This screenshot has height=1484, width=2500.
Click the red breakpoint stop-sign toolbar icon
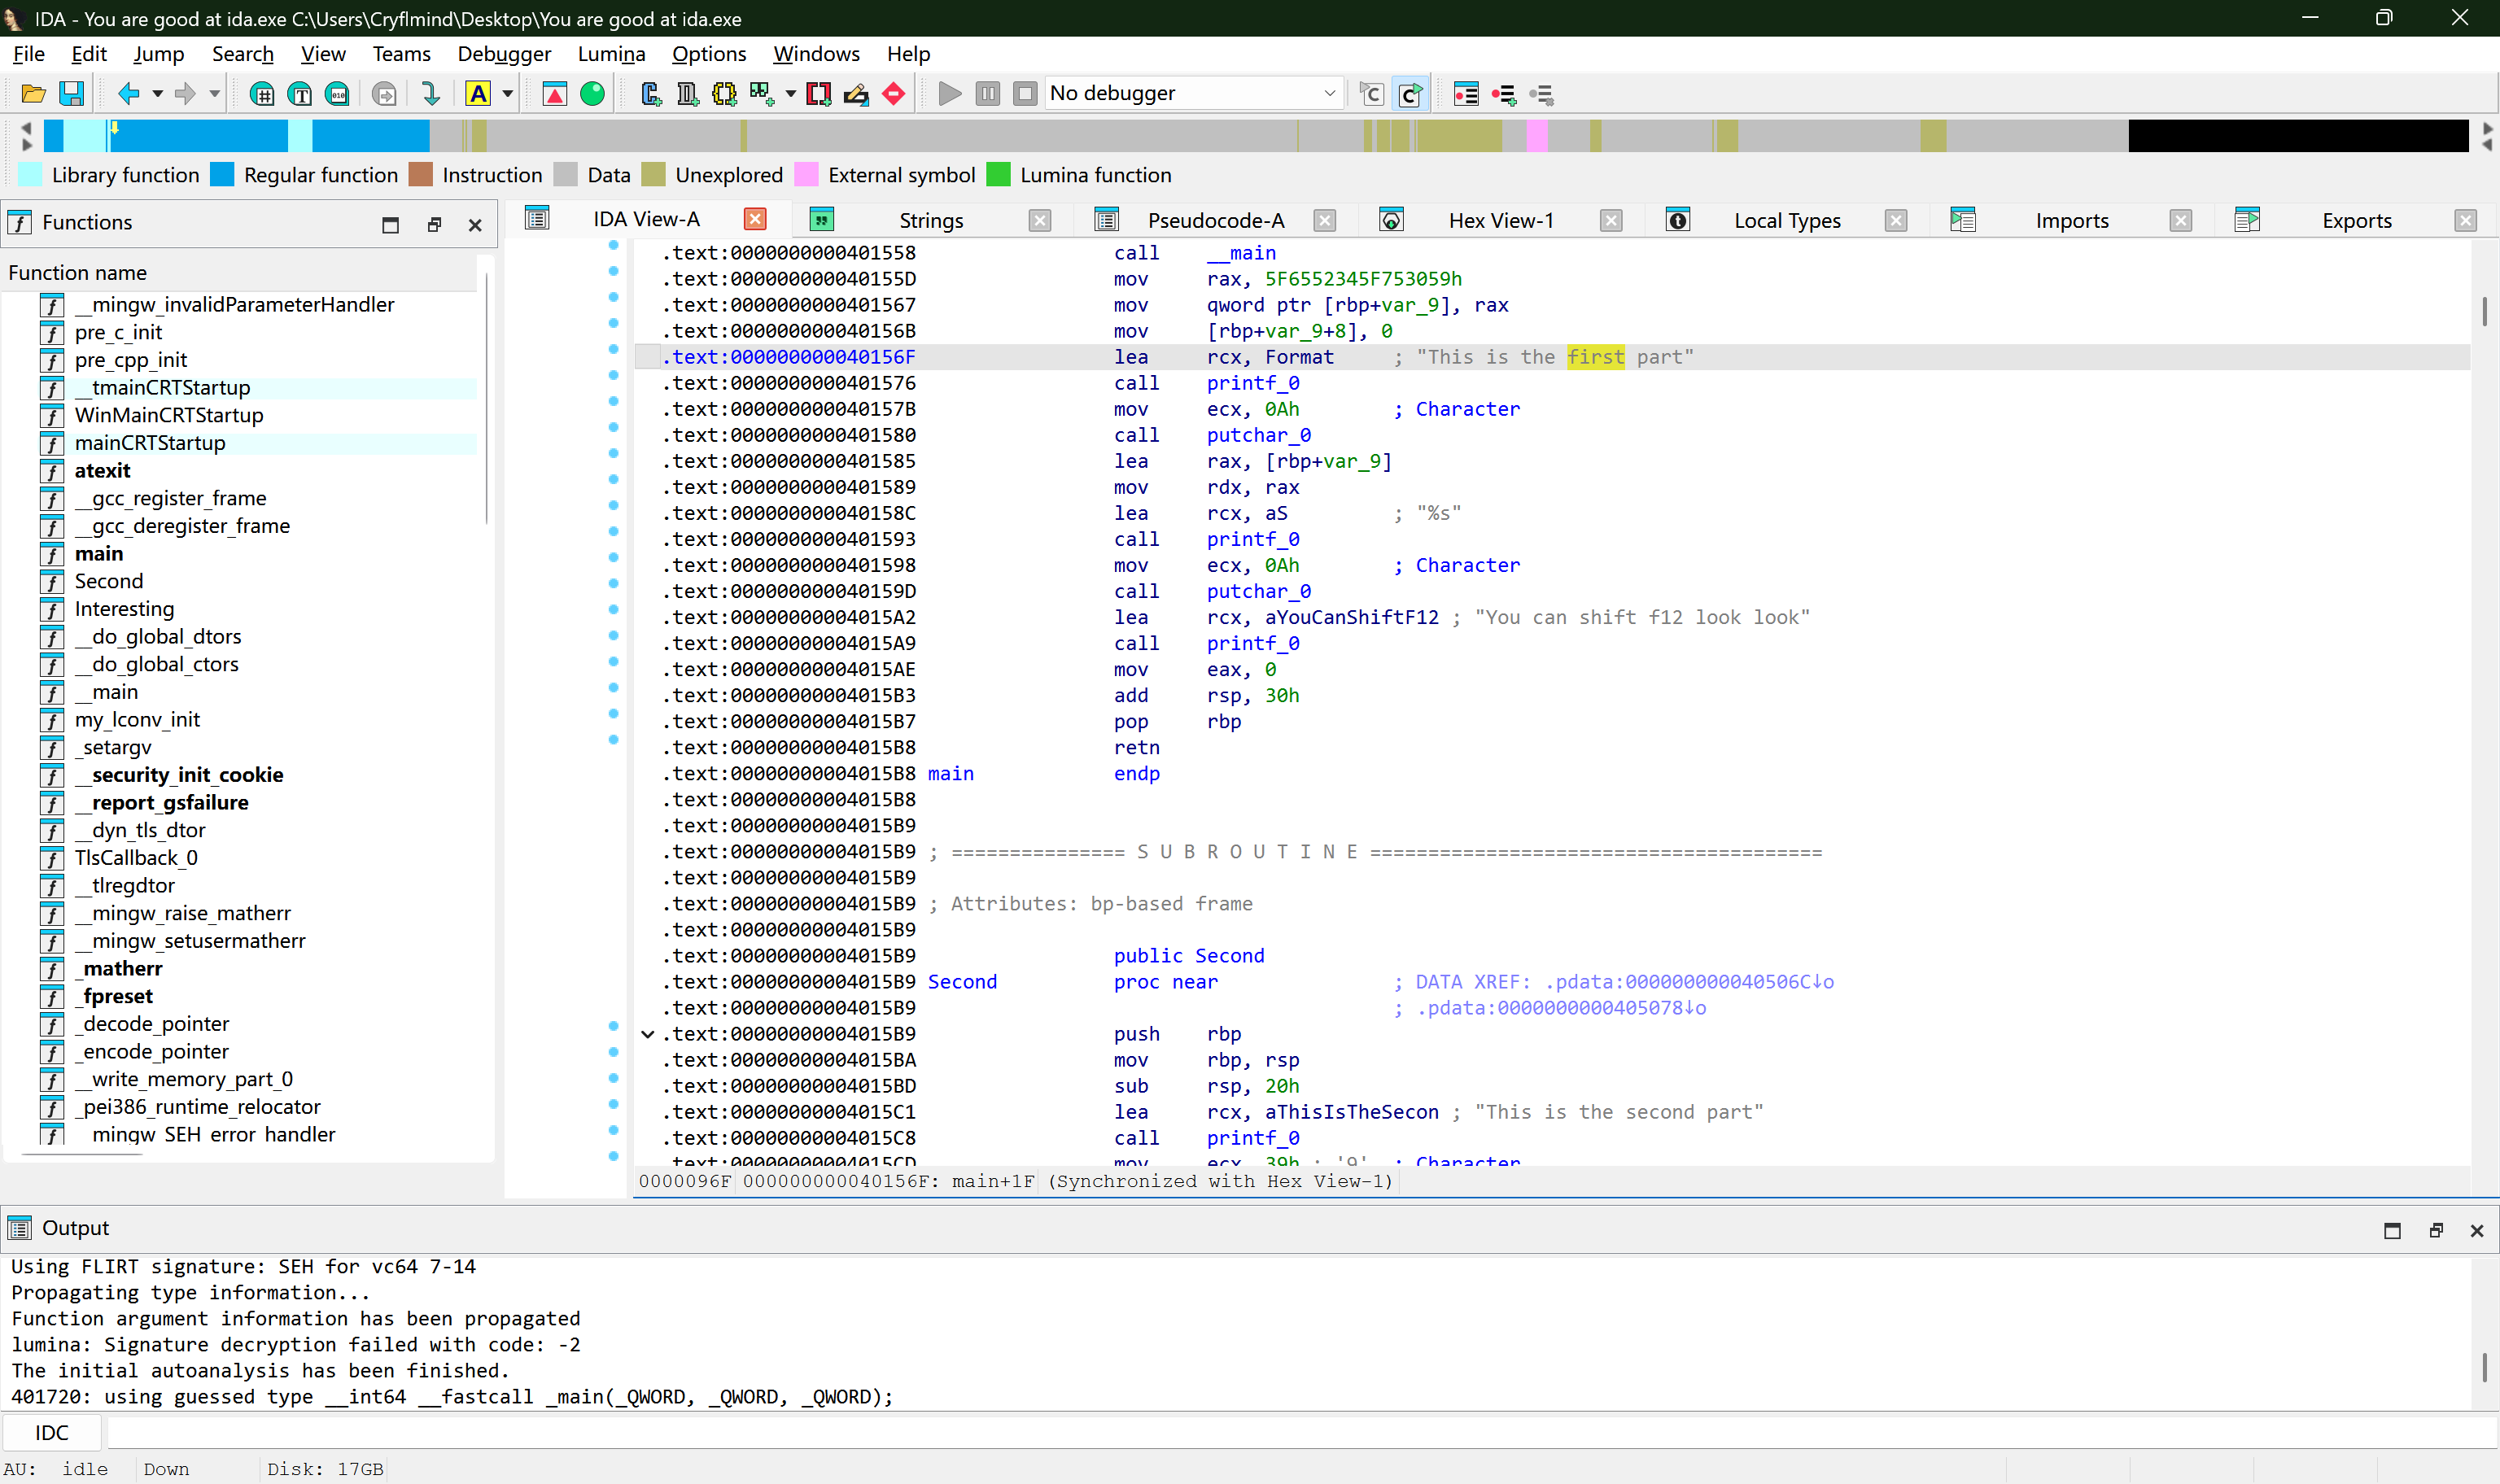pyautogui.click(x=893, y=93)
